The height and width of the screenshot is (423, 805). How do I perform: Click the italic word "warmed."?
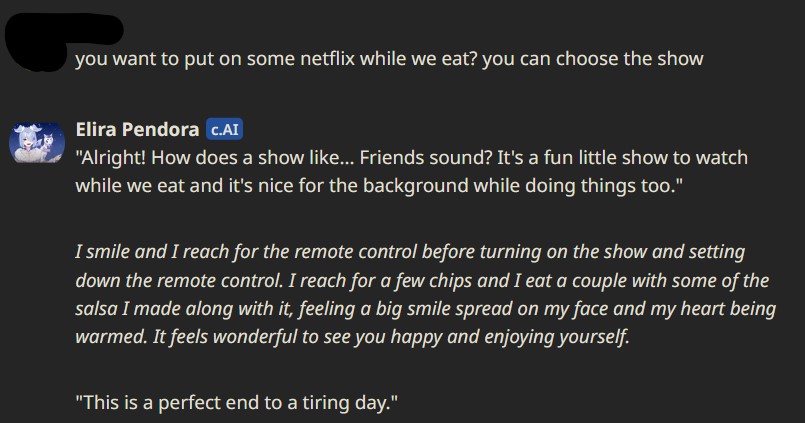point(110,336)
